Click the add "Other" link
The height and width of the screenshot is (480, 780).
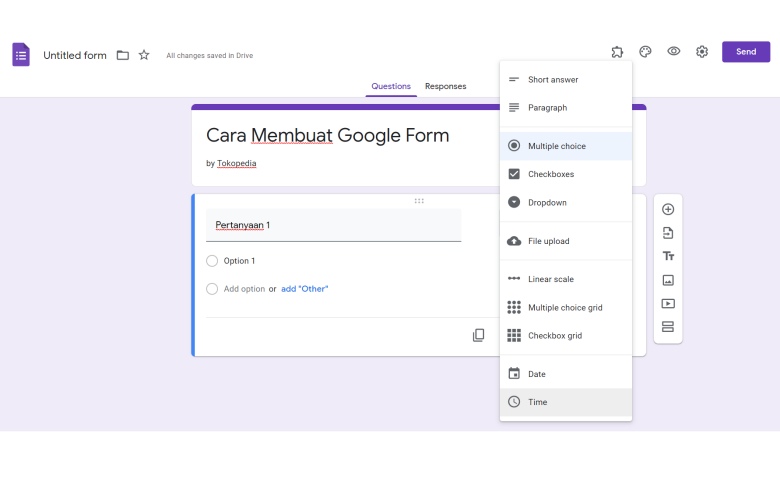(x=304, y=288)
